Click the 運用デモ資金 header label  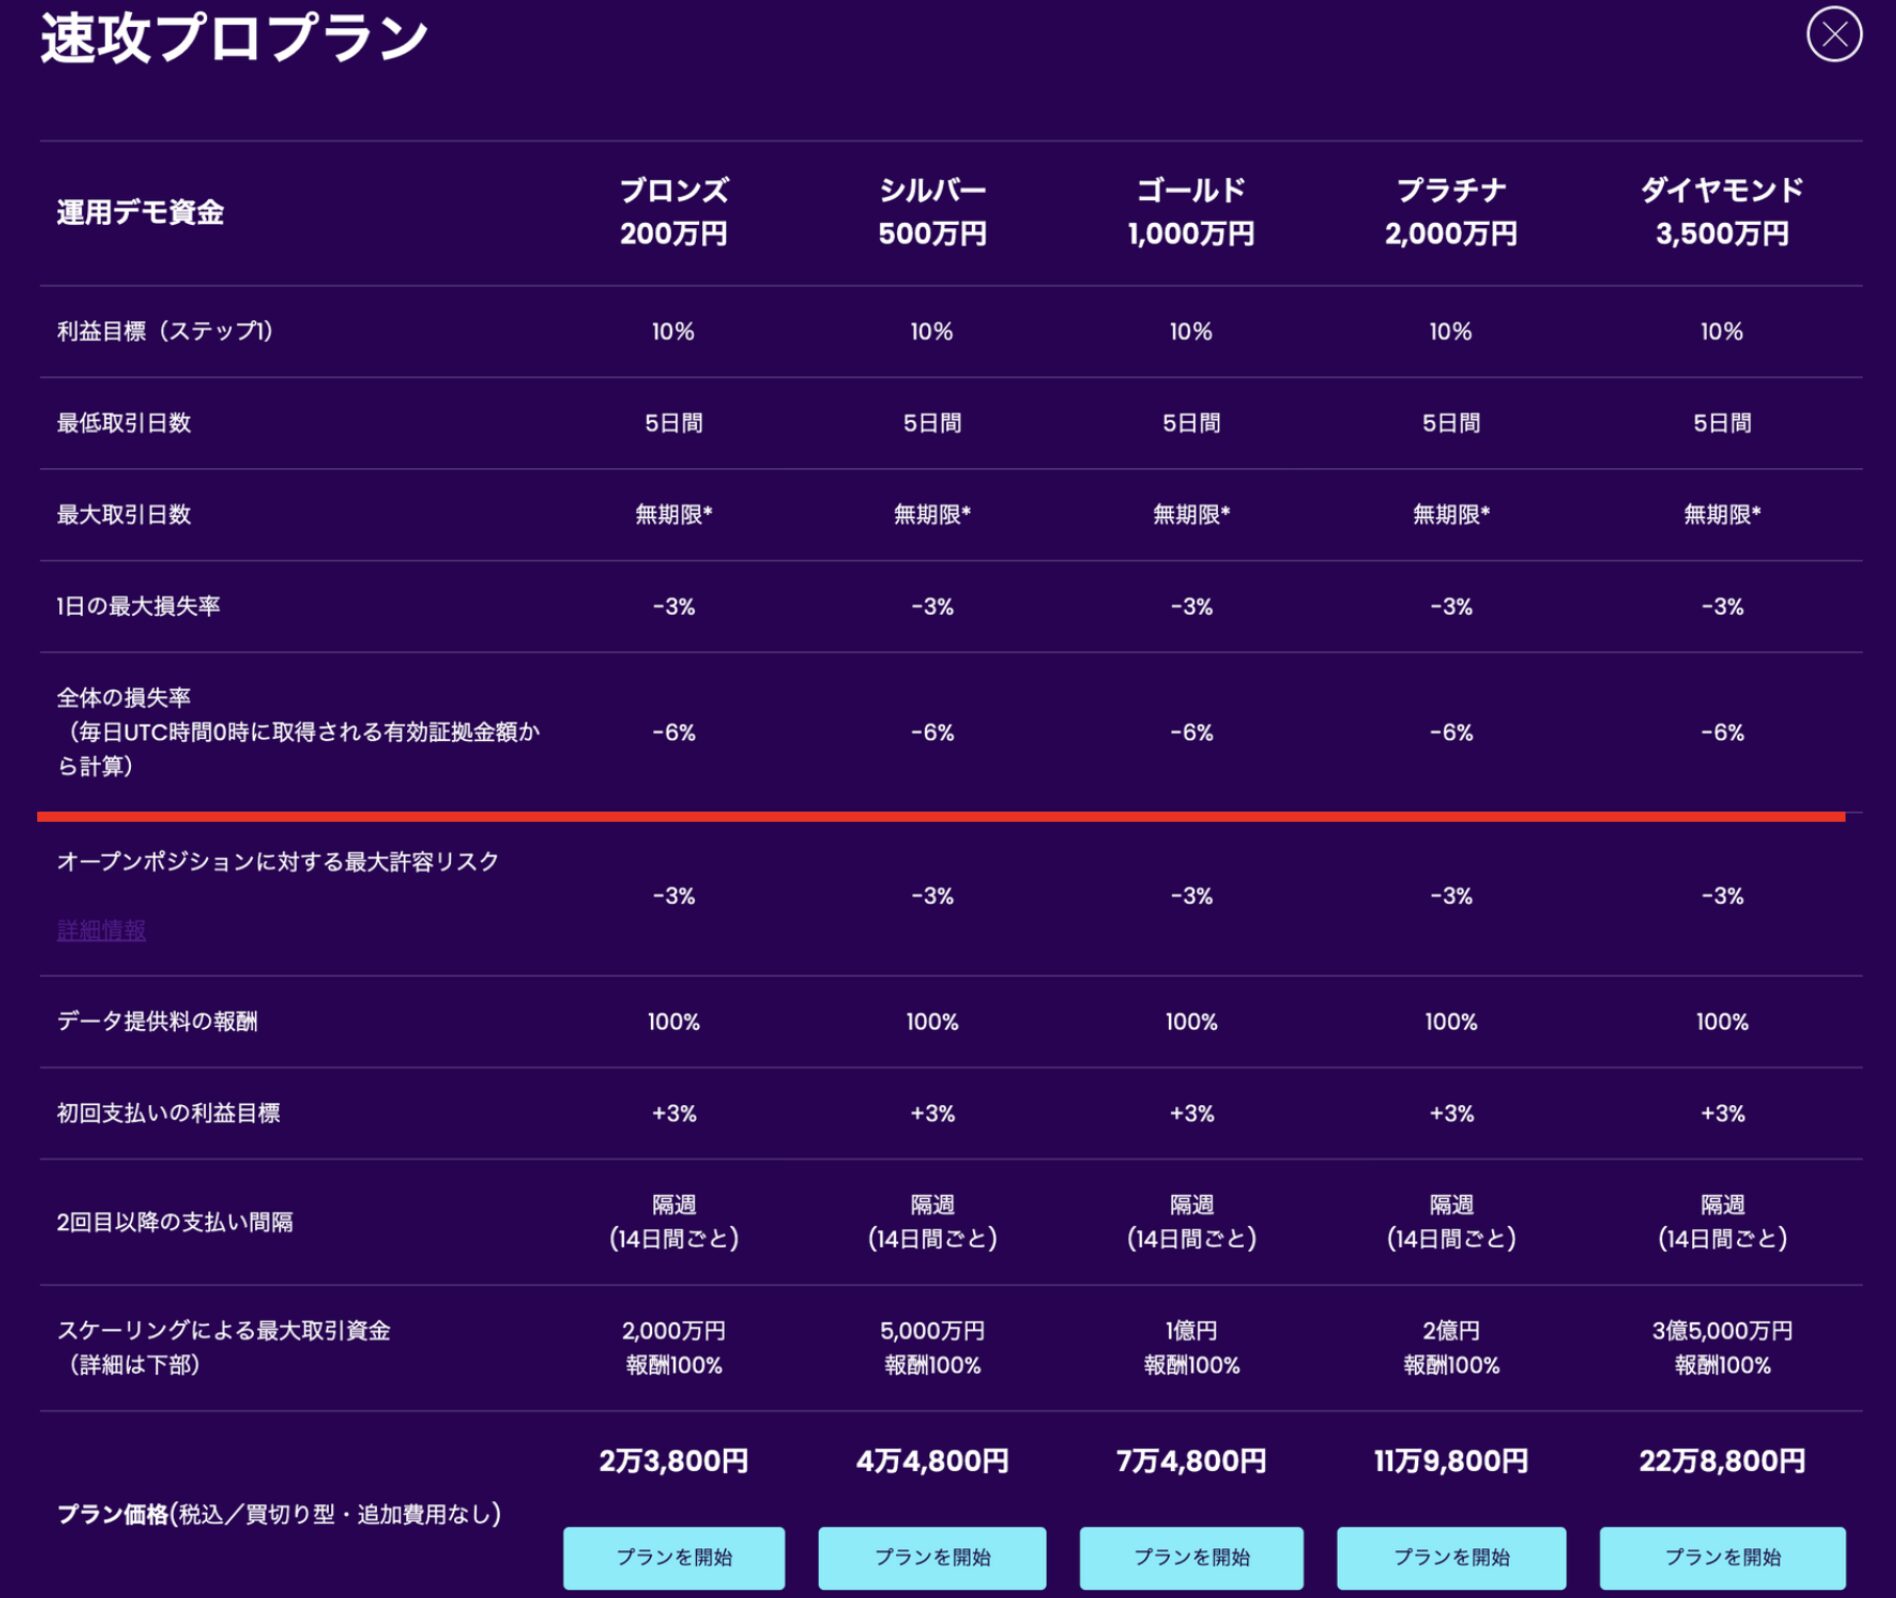click(x=140, y=213)
